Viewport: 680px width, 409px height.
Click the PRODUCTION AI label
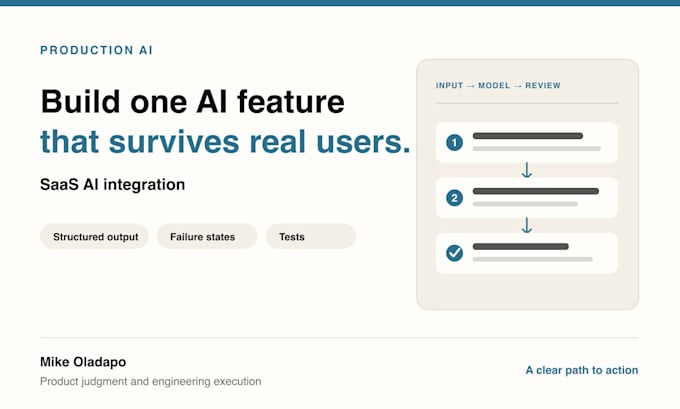pos(96,50)
